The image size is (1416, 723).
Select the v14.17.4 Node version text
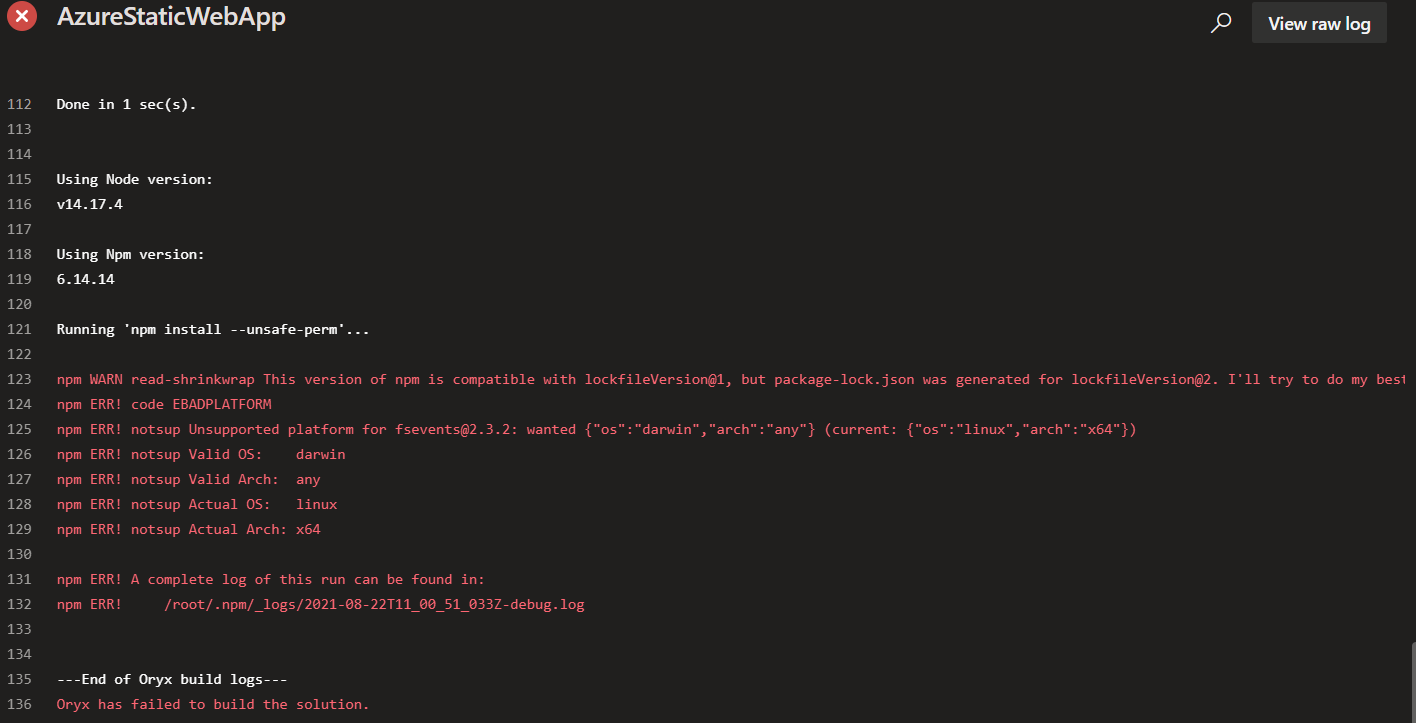tap(89, 203)
